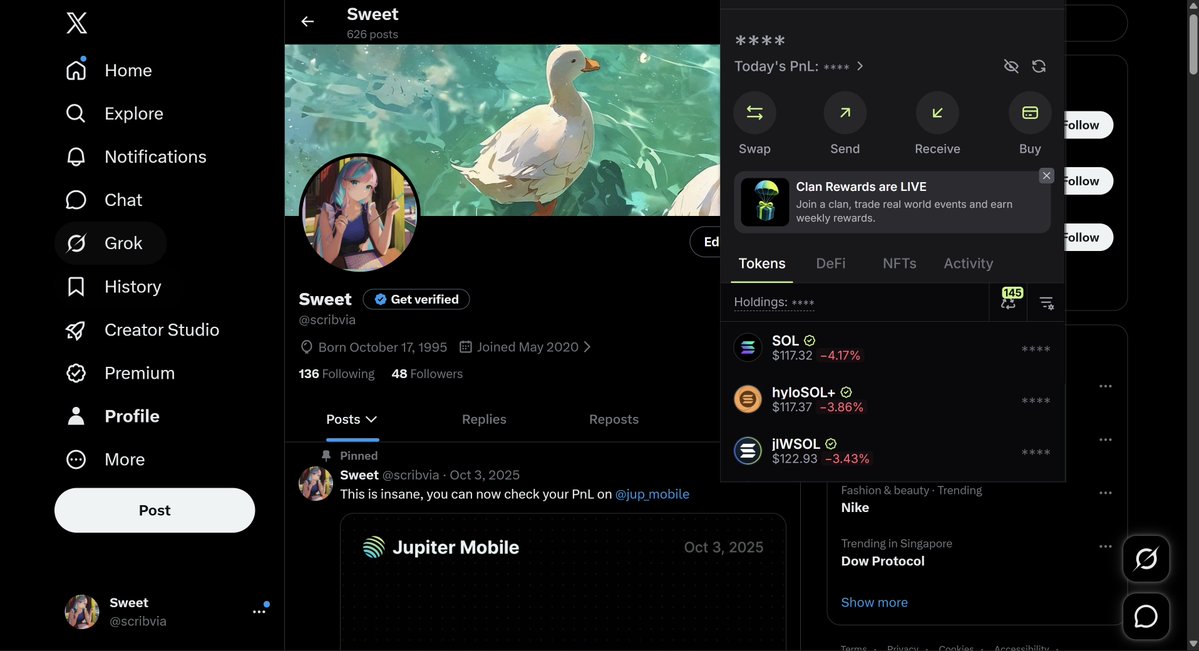Click the Post button
The height and width of the screenshot is (651, 1199).
click(154, 510)
